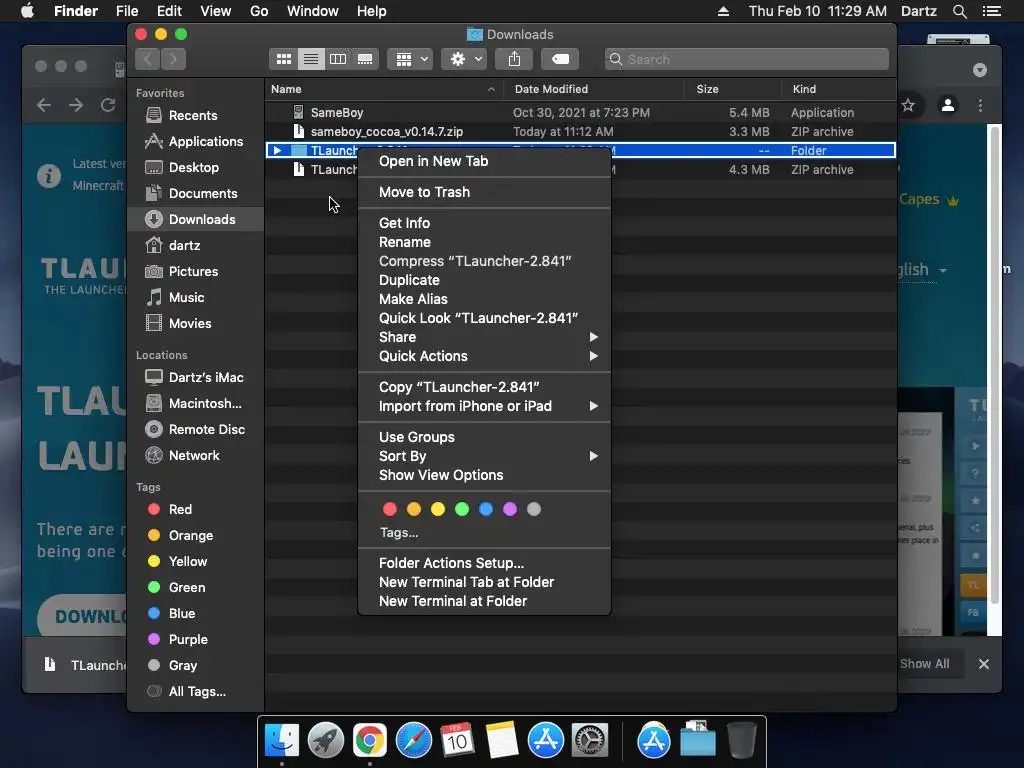
Task: Open Quick Actions submenu
Action: tap(484, 356)
